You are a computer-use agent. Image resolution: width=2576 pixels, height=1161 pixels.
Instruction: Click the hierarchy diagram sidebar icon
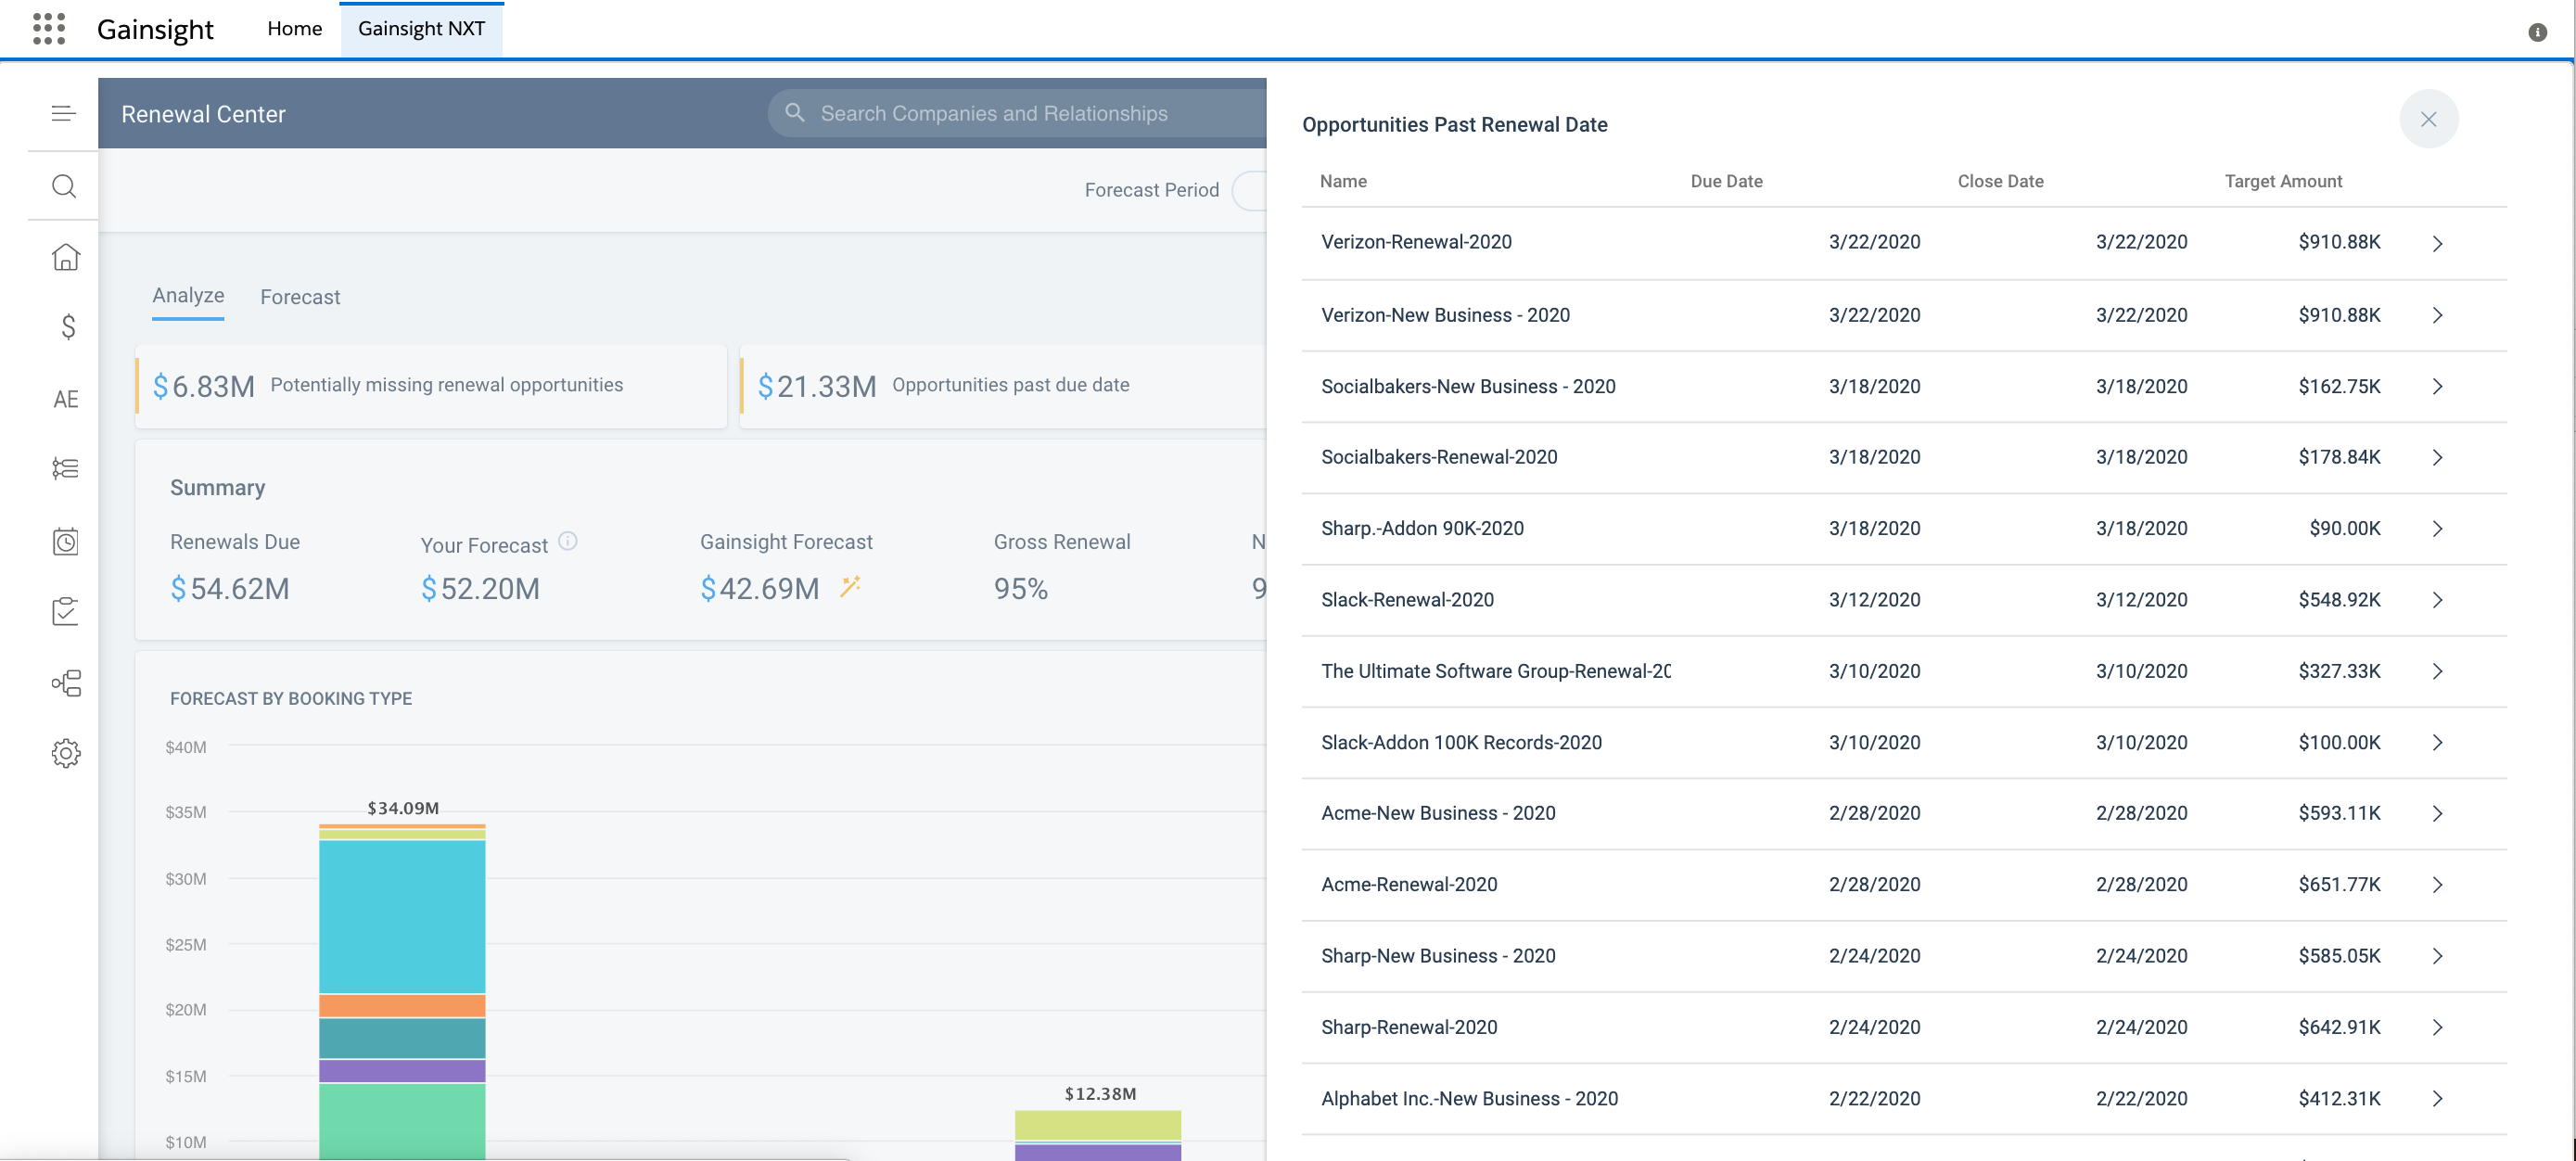pyautogui.click(x=66, y=683)
